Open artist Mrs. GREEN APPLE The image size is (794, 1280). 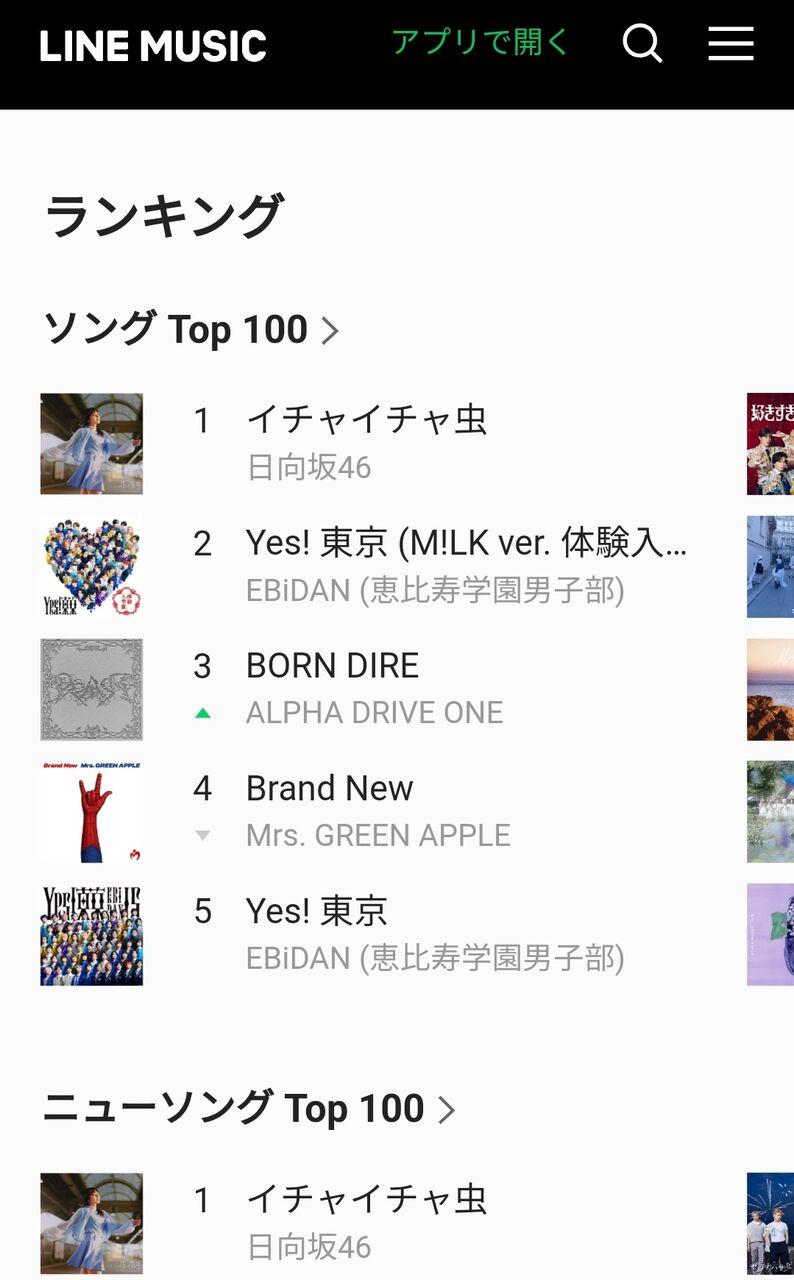pyautogui.click(x=378, y=835)
